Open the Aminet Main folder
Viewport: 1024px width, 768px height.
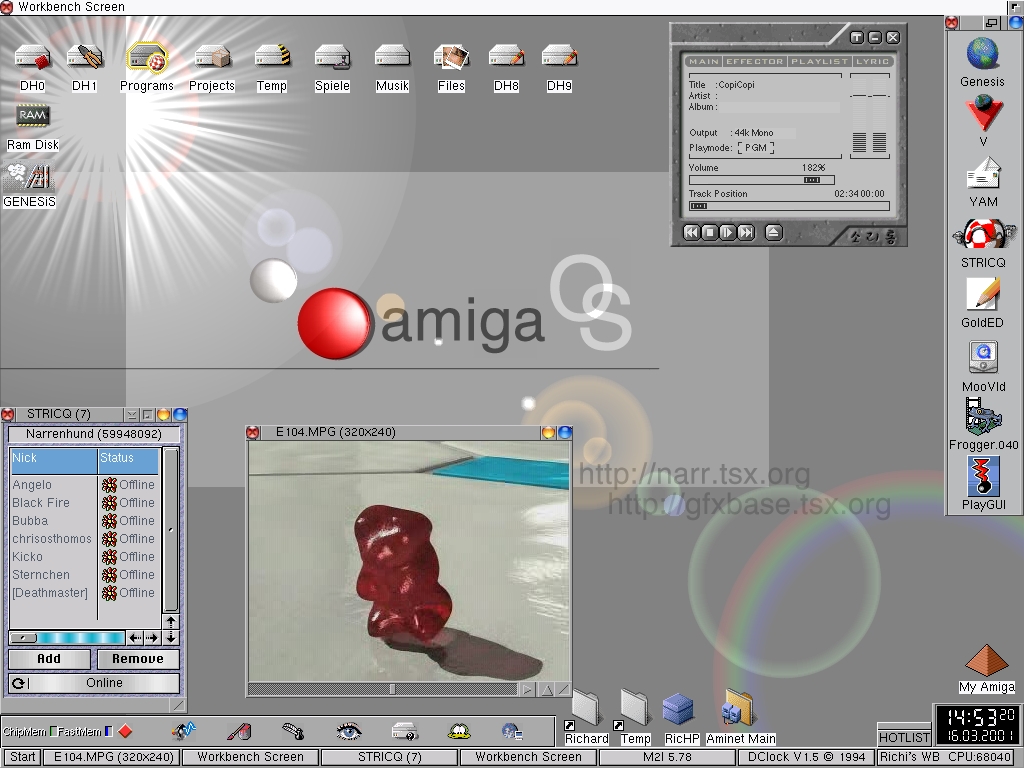click(740, 710)
